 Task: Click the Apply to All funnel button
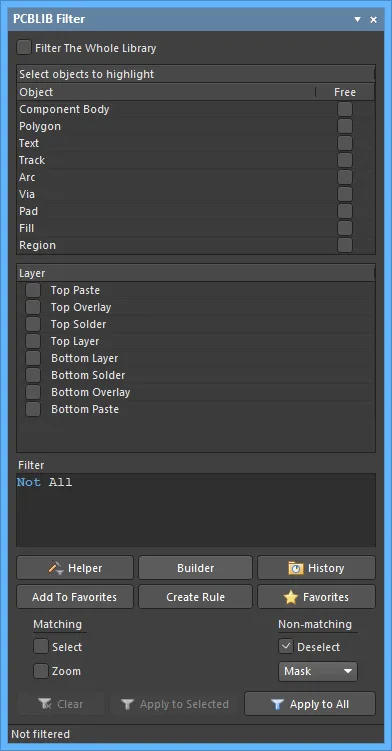click(310, 704)
